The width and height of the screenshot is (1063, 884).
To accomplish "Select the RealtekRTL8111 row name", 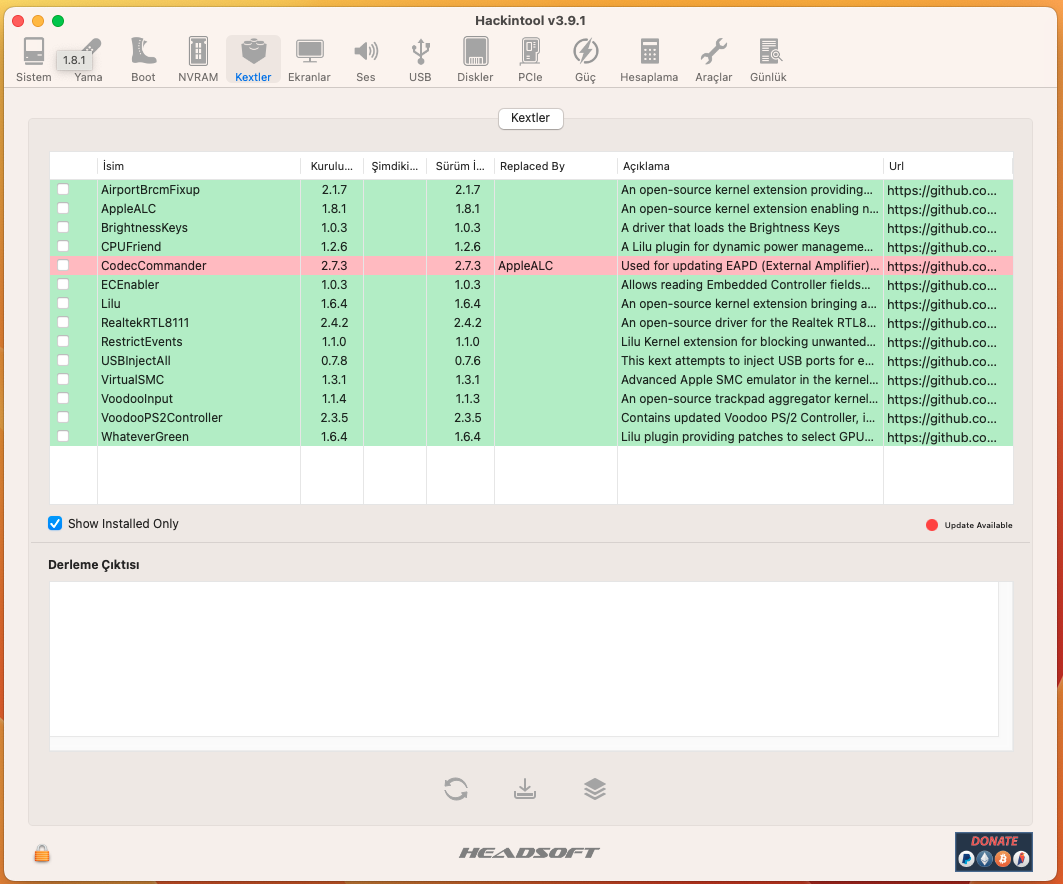I will pos(145,323).
